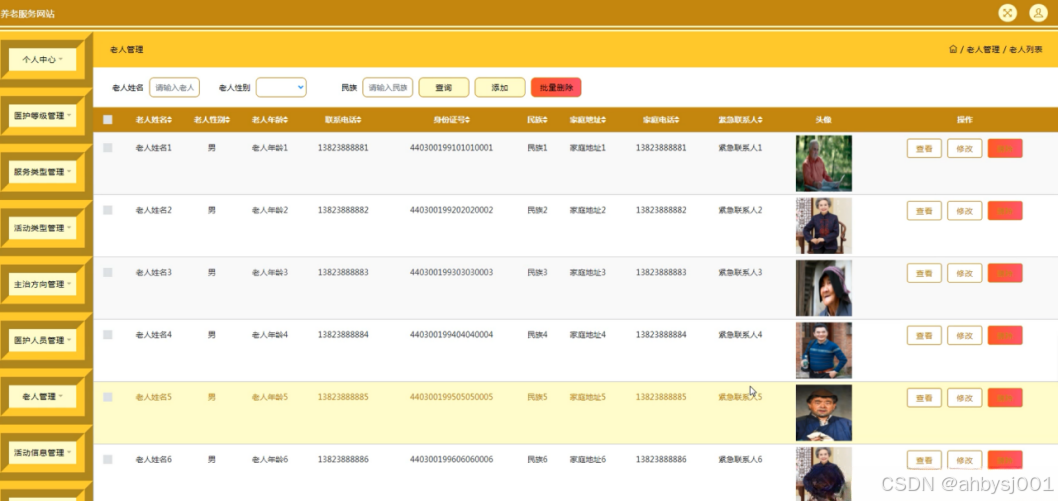1058x501 pixels.
Task: Check the row checkbox for 老人姓名5
Action: pyautogui.click(x=108, y=397)
